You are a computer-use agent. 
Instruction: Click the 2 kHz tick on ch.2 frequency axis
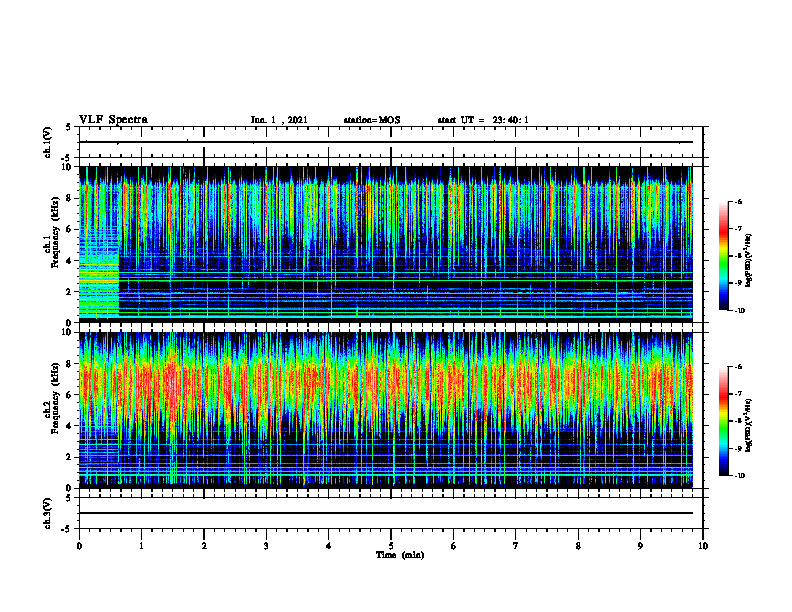pyautogui.click(x=70, y=457)
